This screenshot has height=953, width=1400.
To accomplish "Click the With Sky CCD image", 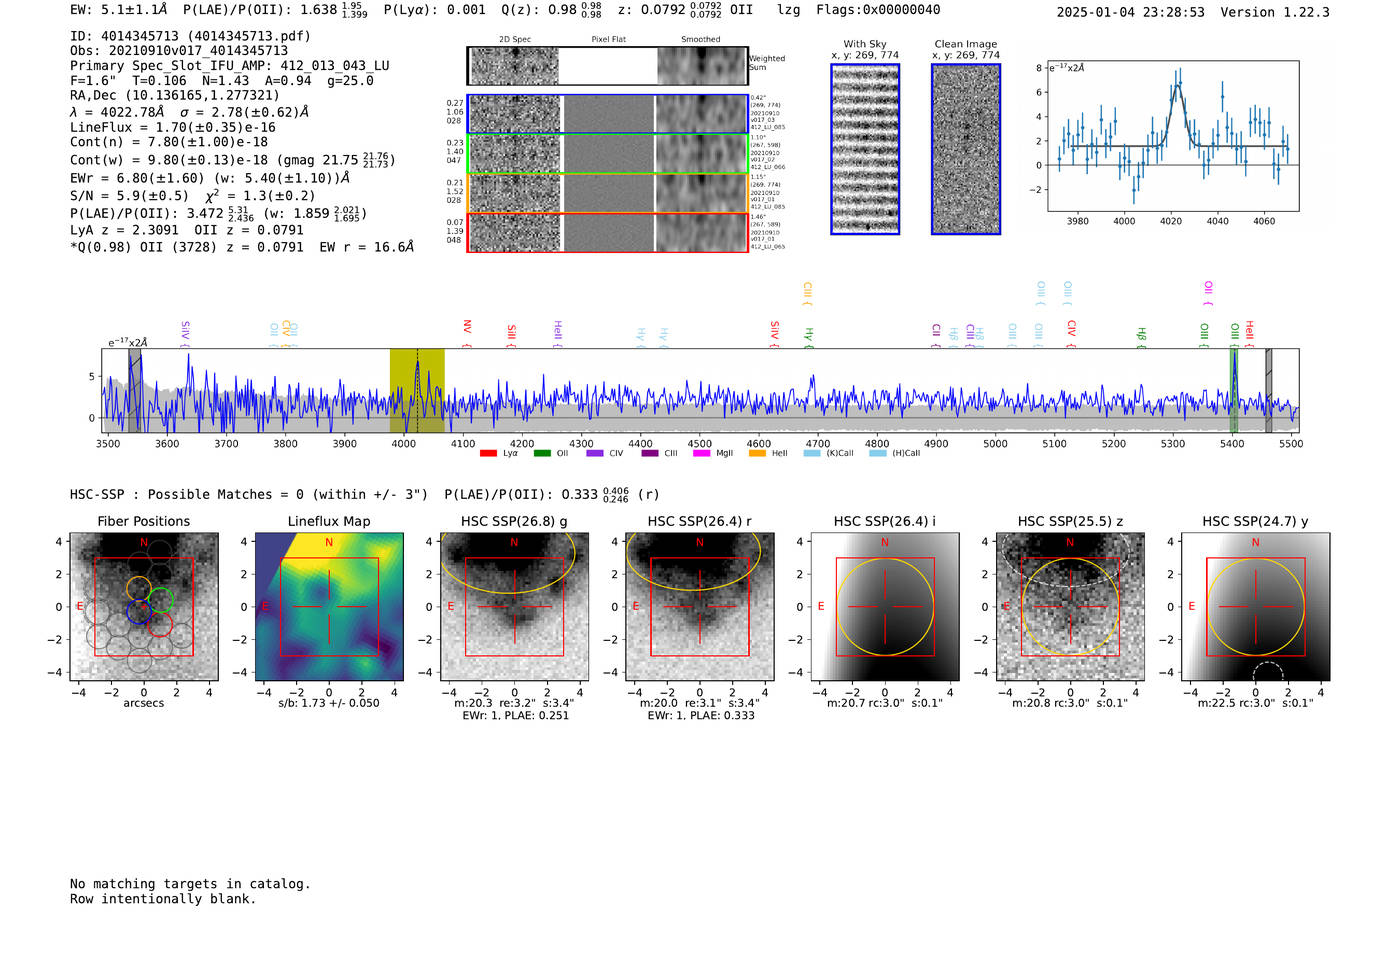I will pyautogui.click(x=865, y=149).
